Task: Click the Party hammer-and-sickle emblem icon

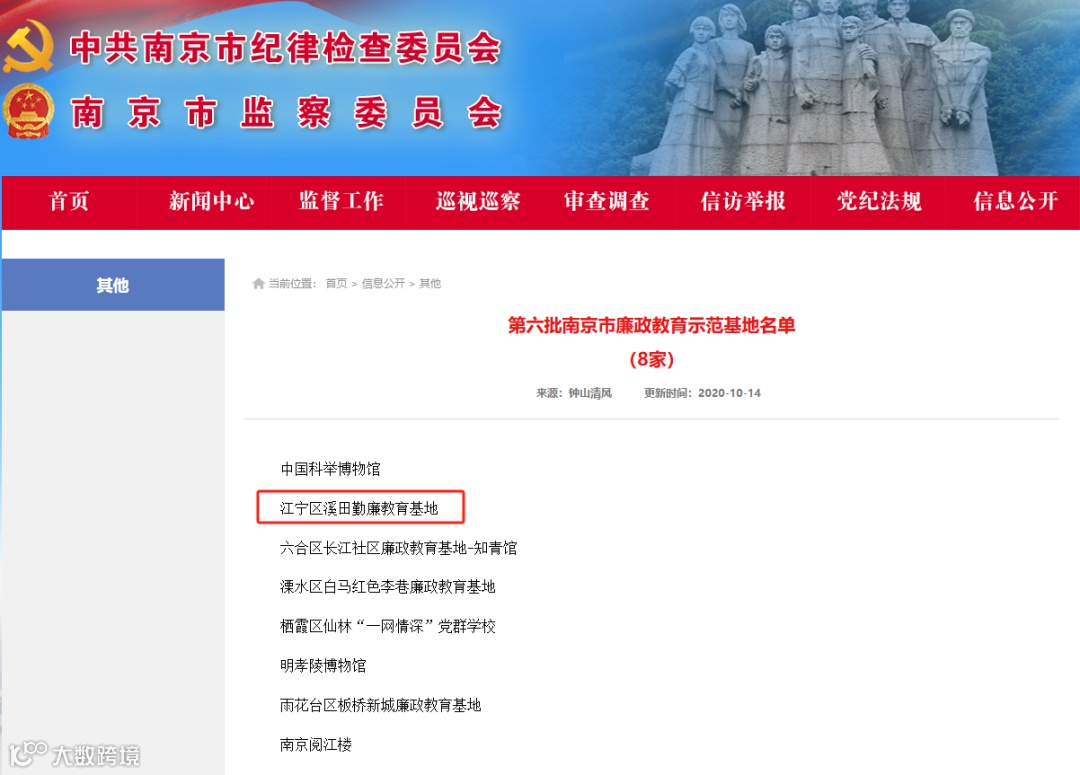Action: tap(28, 45)
